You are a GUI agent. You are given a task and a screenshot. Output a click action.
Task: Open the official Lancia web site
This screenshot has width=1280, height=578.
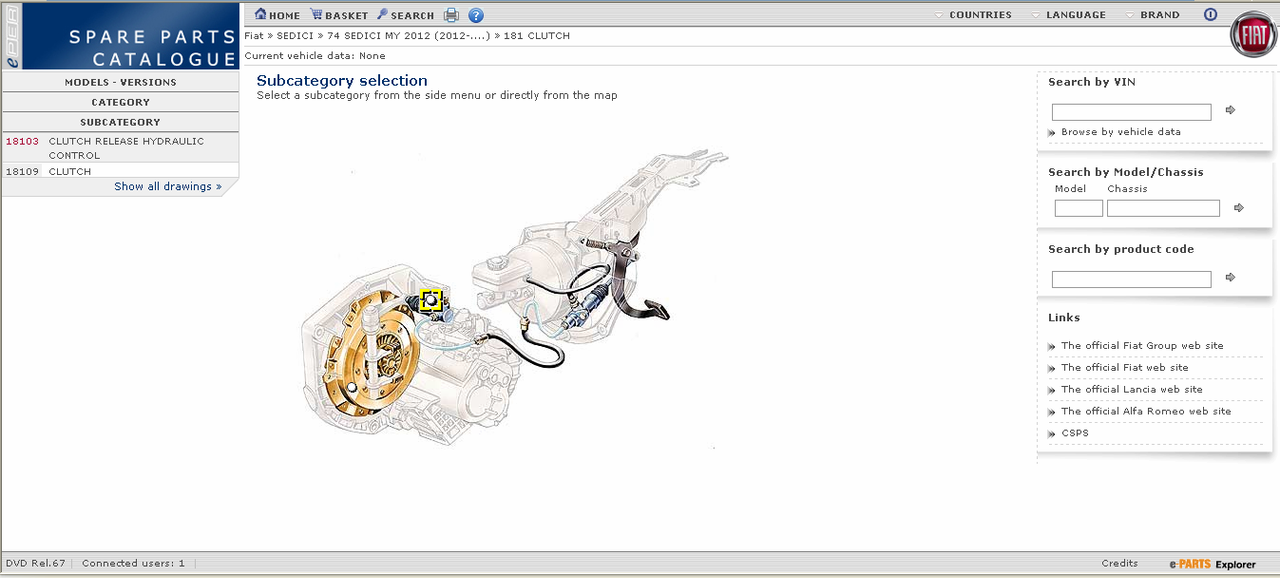click(x=1132, y=390)
